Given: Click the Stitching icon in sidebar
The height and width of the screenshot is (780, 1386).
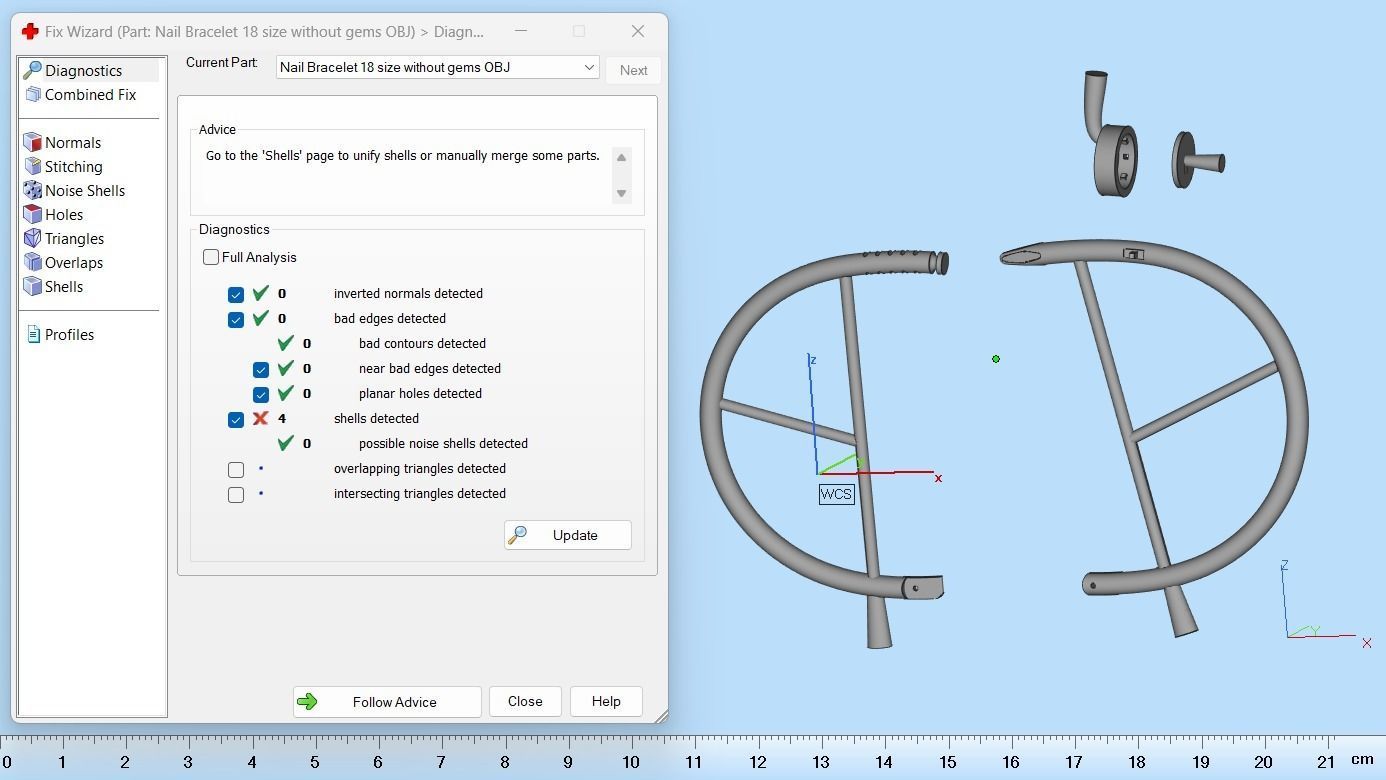Looking at the screenshot, I should coord(33,167).
